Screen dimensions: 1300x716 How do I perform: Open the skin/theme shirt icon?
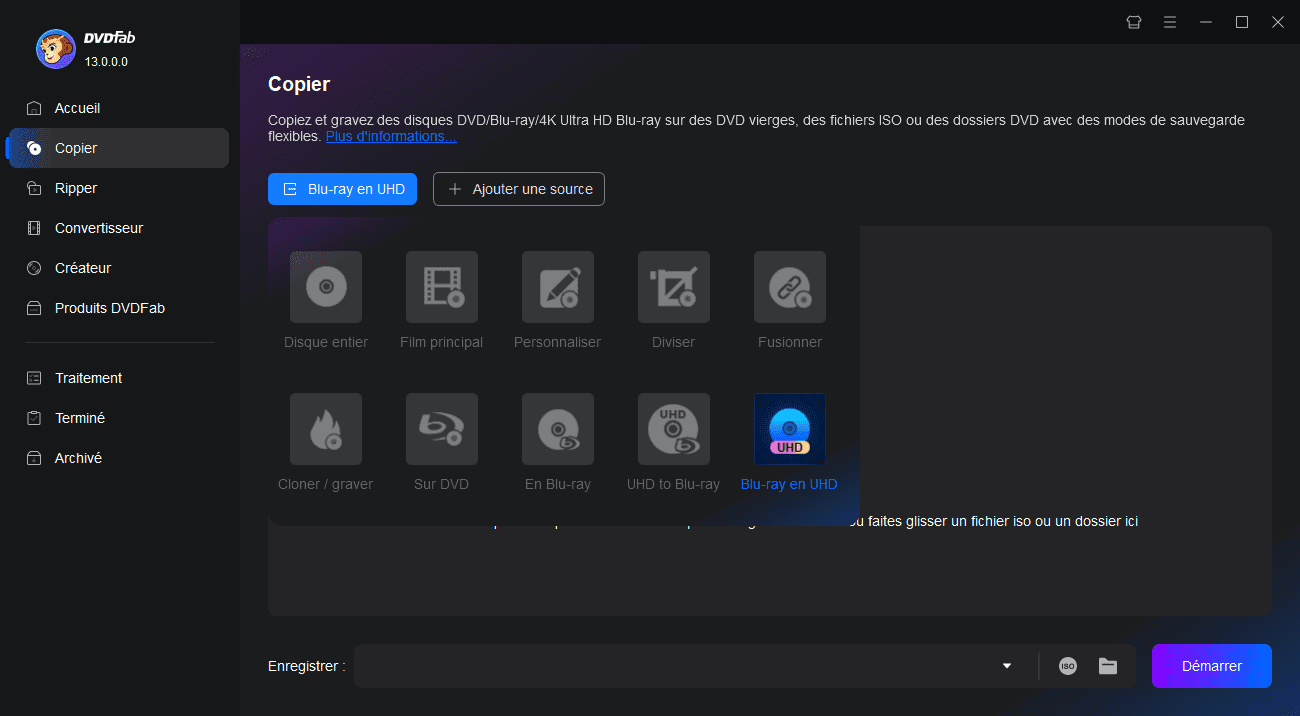[1134, 22]
